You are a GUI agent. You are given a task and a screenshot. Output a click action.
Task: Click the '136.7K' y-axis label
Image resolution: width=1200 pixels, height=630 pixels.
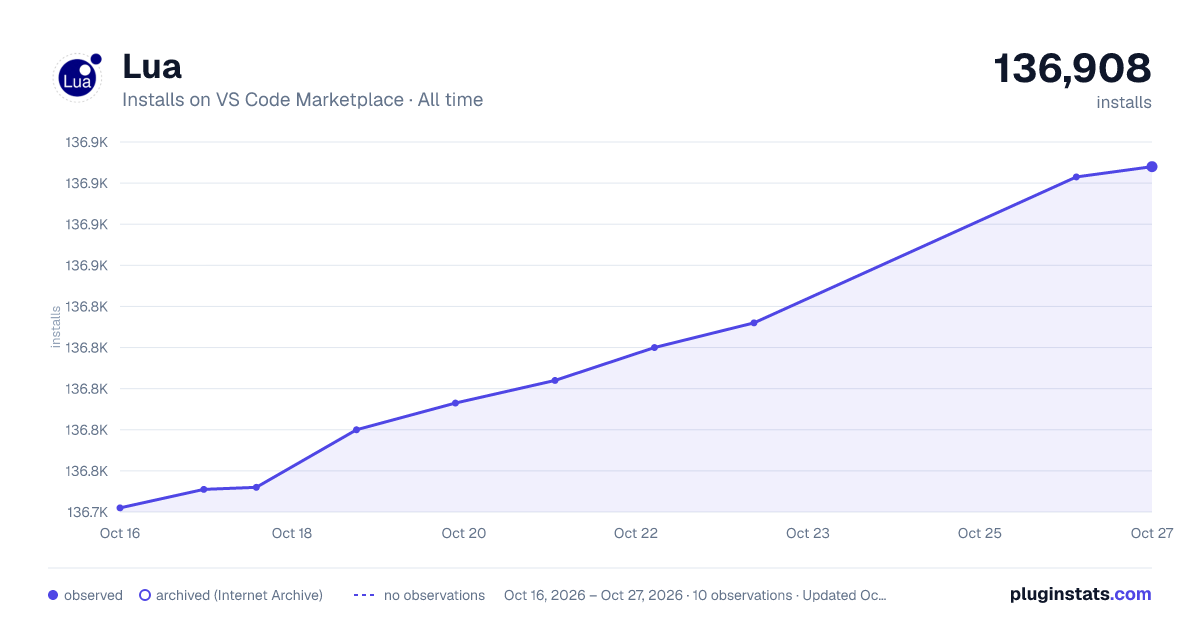tap(87, 512)
